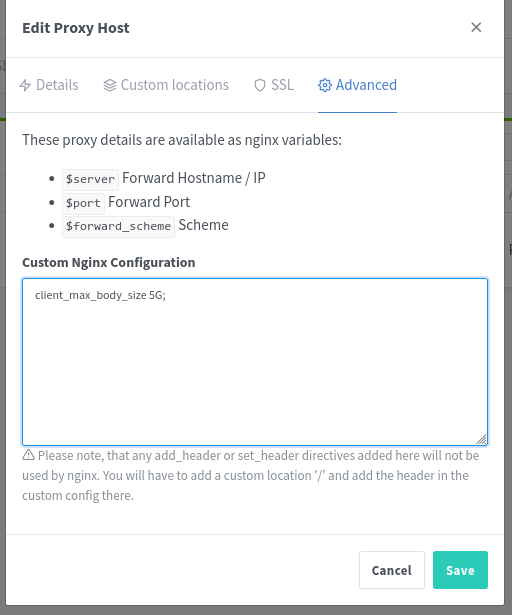This screenshot has height=615, width=512.
Task: Click the shield icon beside SSL
Action: pos(260,85)
